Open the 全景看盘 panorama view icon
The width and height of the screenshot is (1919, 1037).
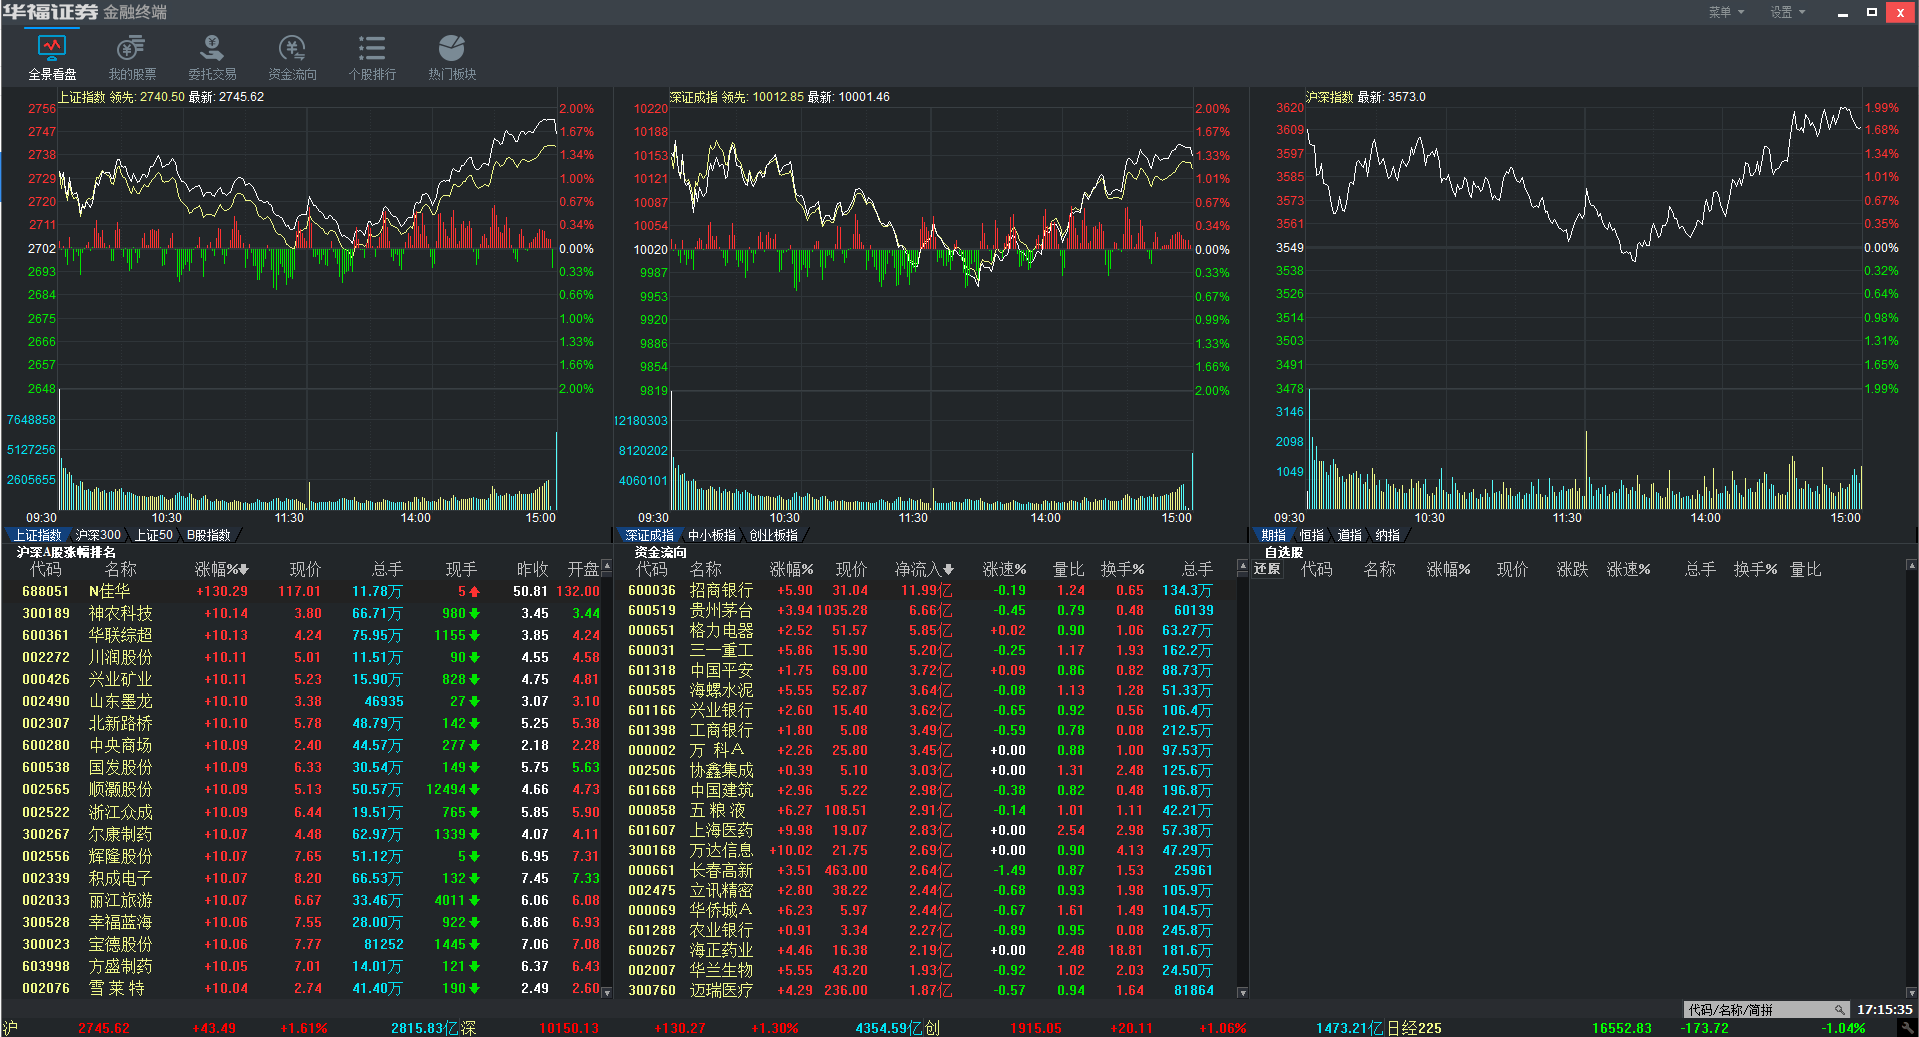pos(52,57)
